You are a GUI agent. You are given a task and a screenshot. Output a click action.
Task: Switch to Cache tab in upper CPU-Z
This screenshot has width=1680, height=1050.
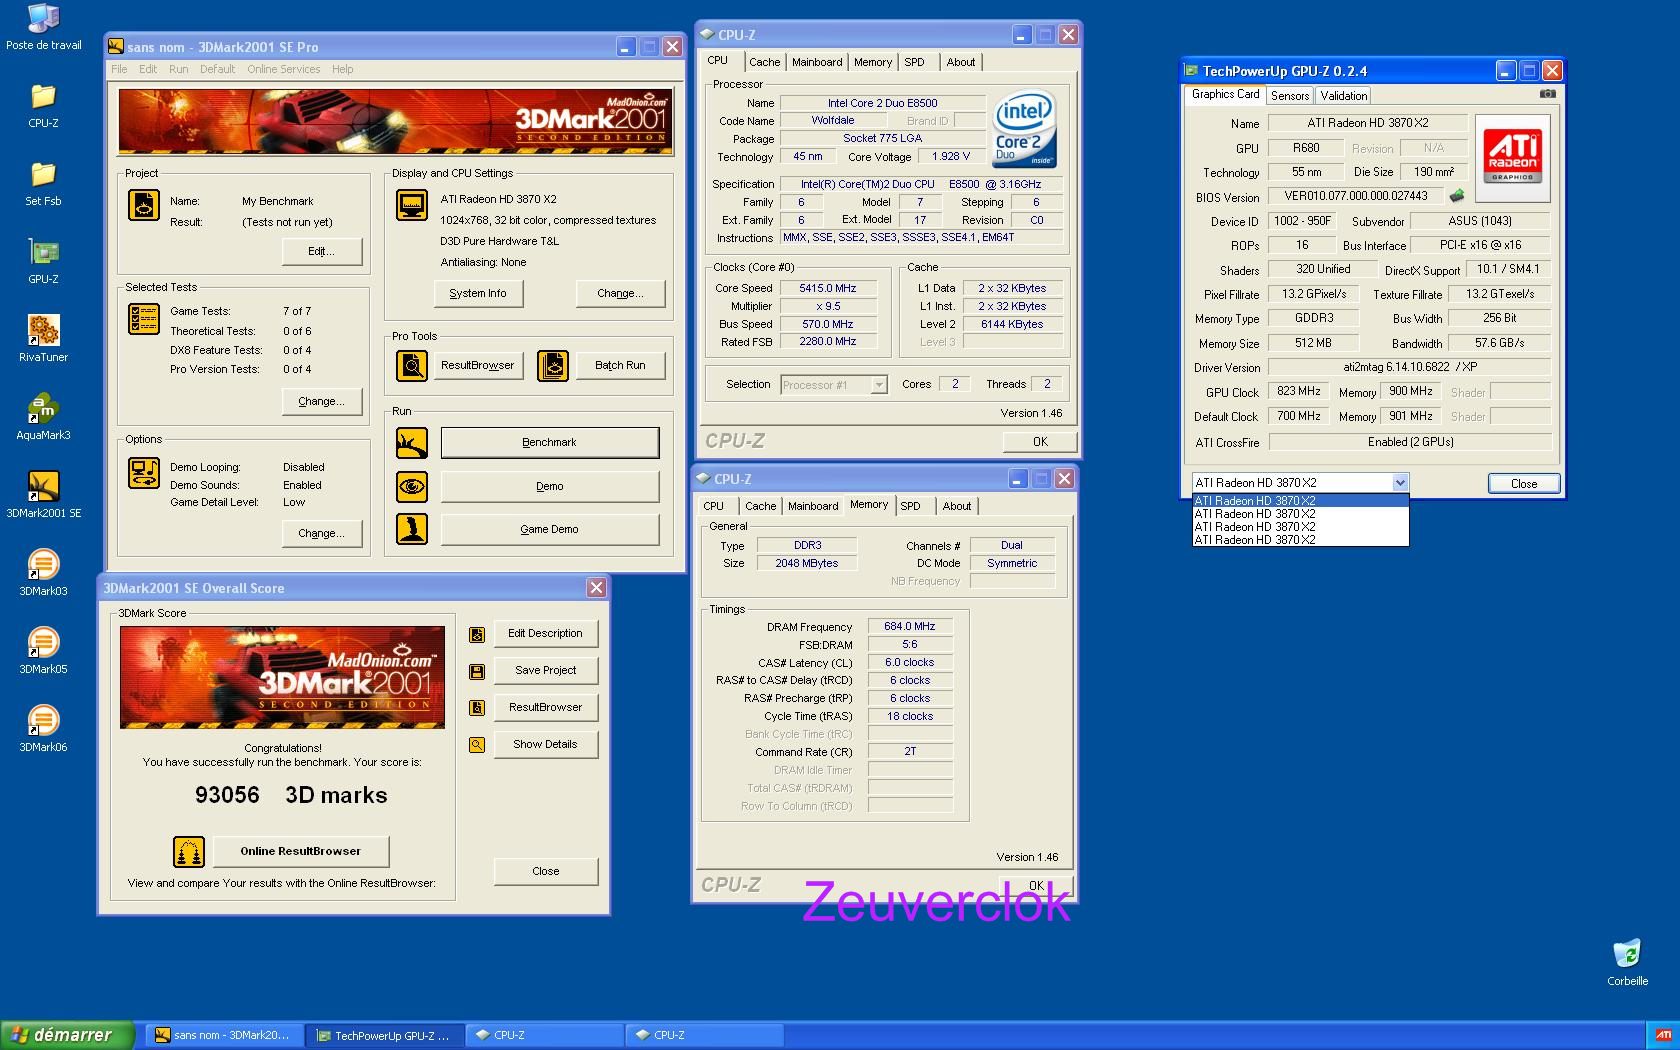[765, 62]
